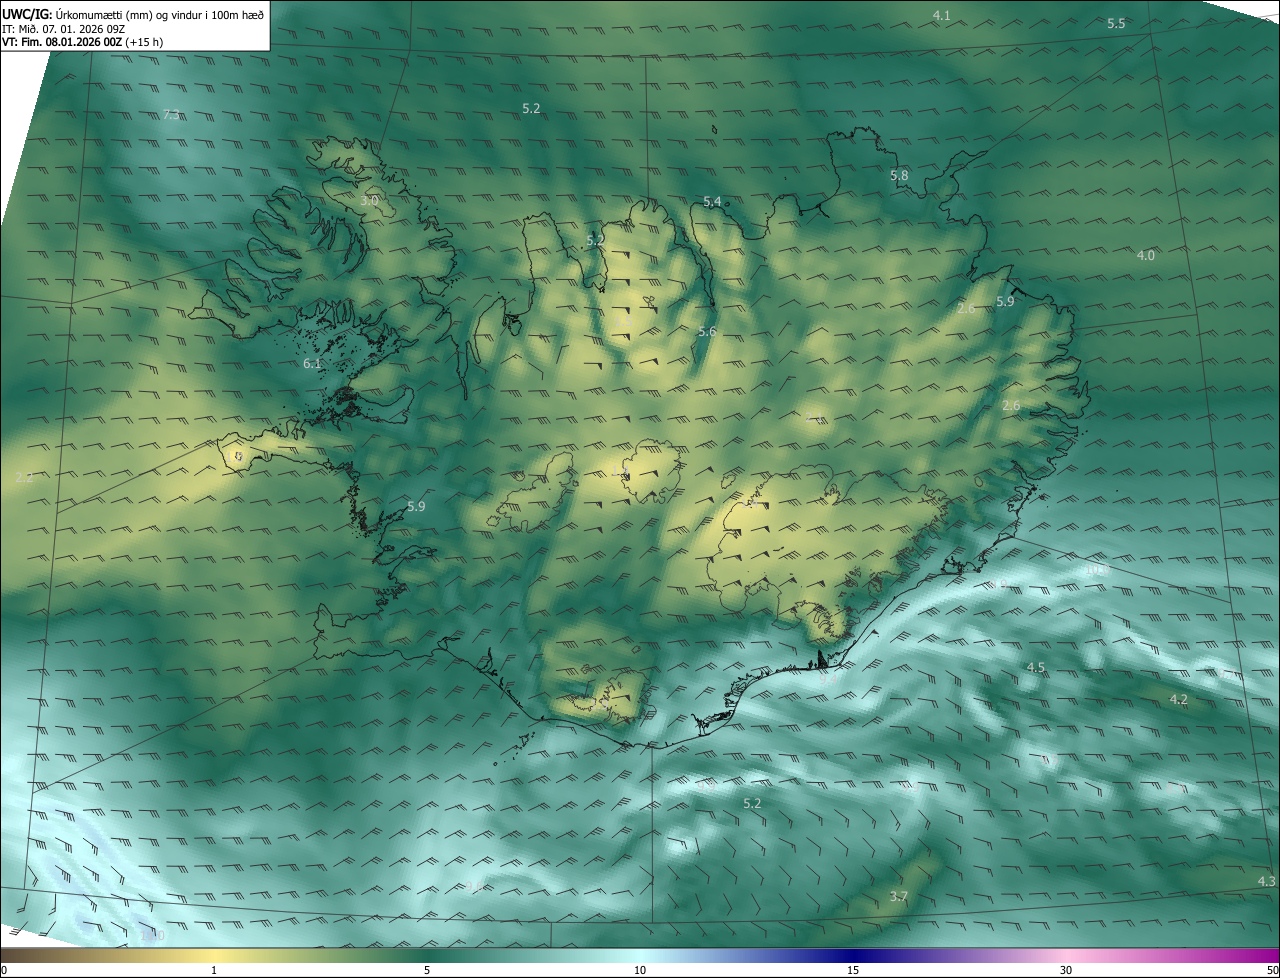The height and width of the screenshot is (978, 1280).
Task: Click the '6.1' value label on the map
Action: pos(312,363)
